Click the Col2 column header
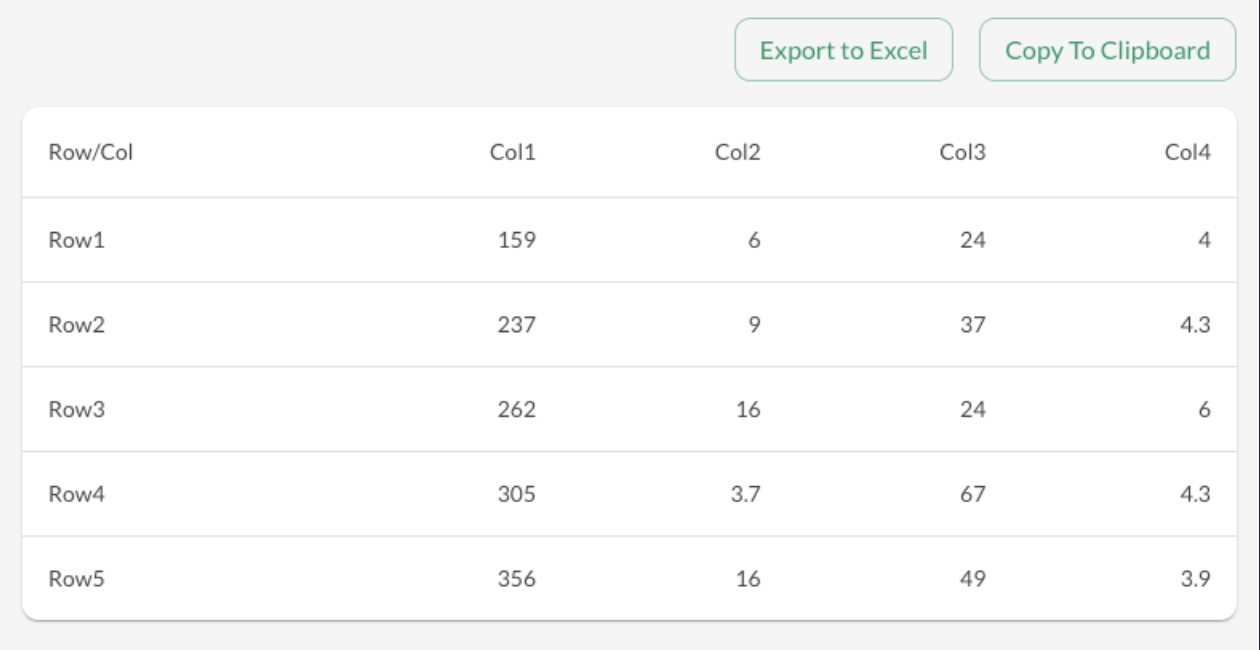Screen dimensions: 1260x650 coord(737,153)
